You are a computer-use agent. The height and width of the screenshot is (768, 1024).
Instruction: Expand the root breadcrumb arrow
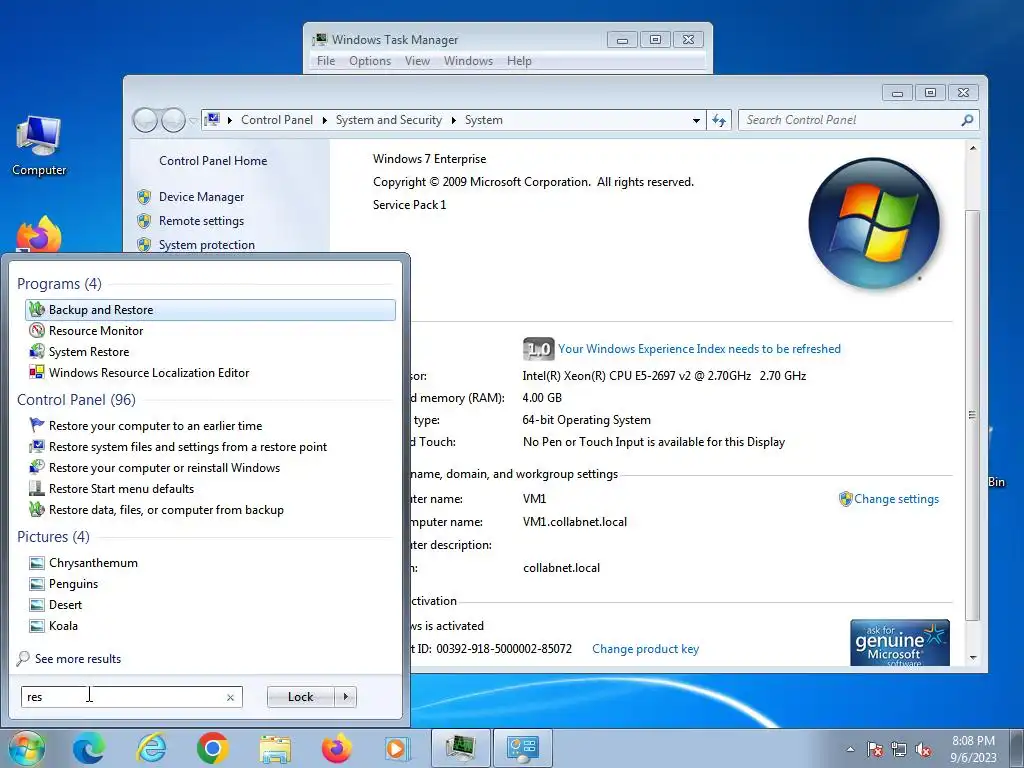[x=230, y=120]
